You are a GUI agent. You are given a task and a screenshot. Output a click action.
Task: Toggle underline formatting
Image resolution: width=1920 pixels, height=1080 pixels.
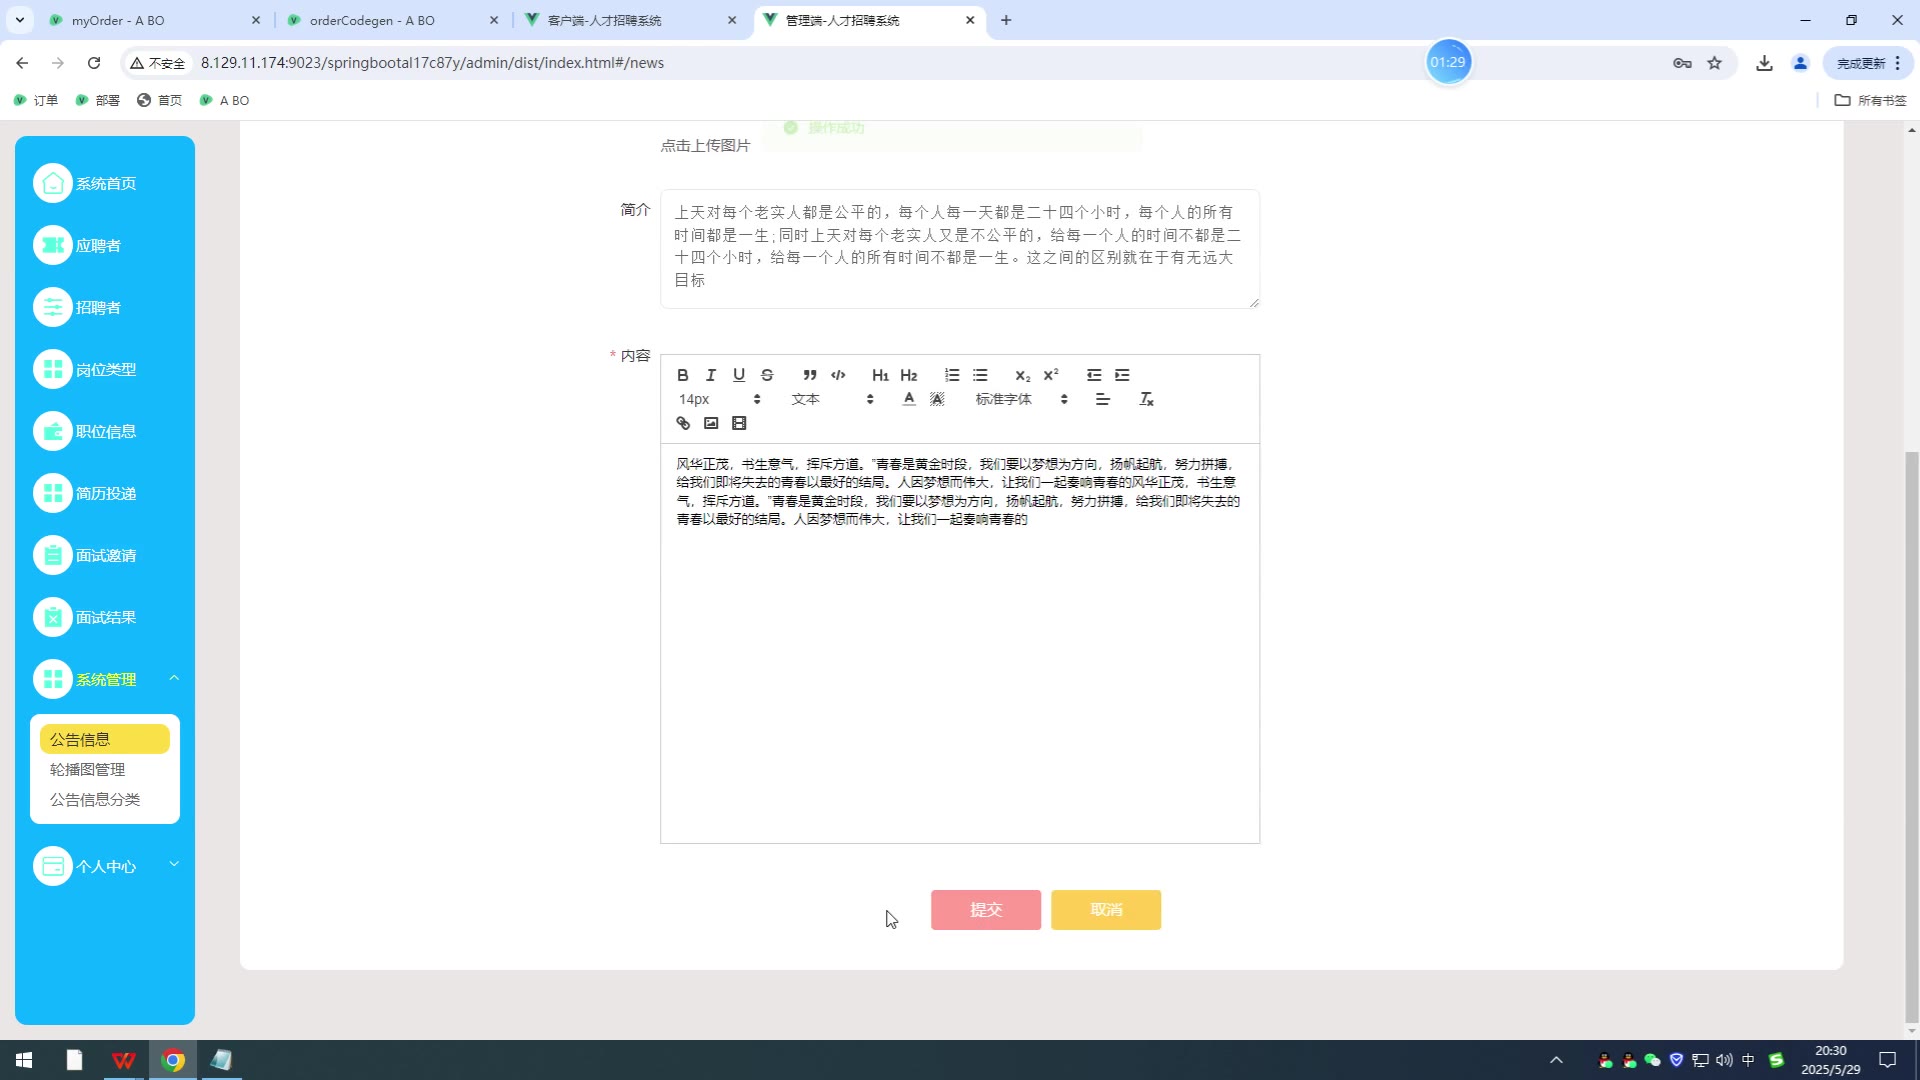[x=739, y=375]
